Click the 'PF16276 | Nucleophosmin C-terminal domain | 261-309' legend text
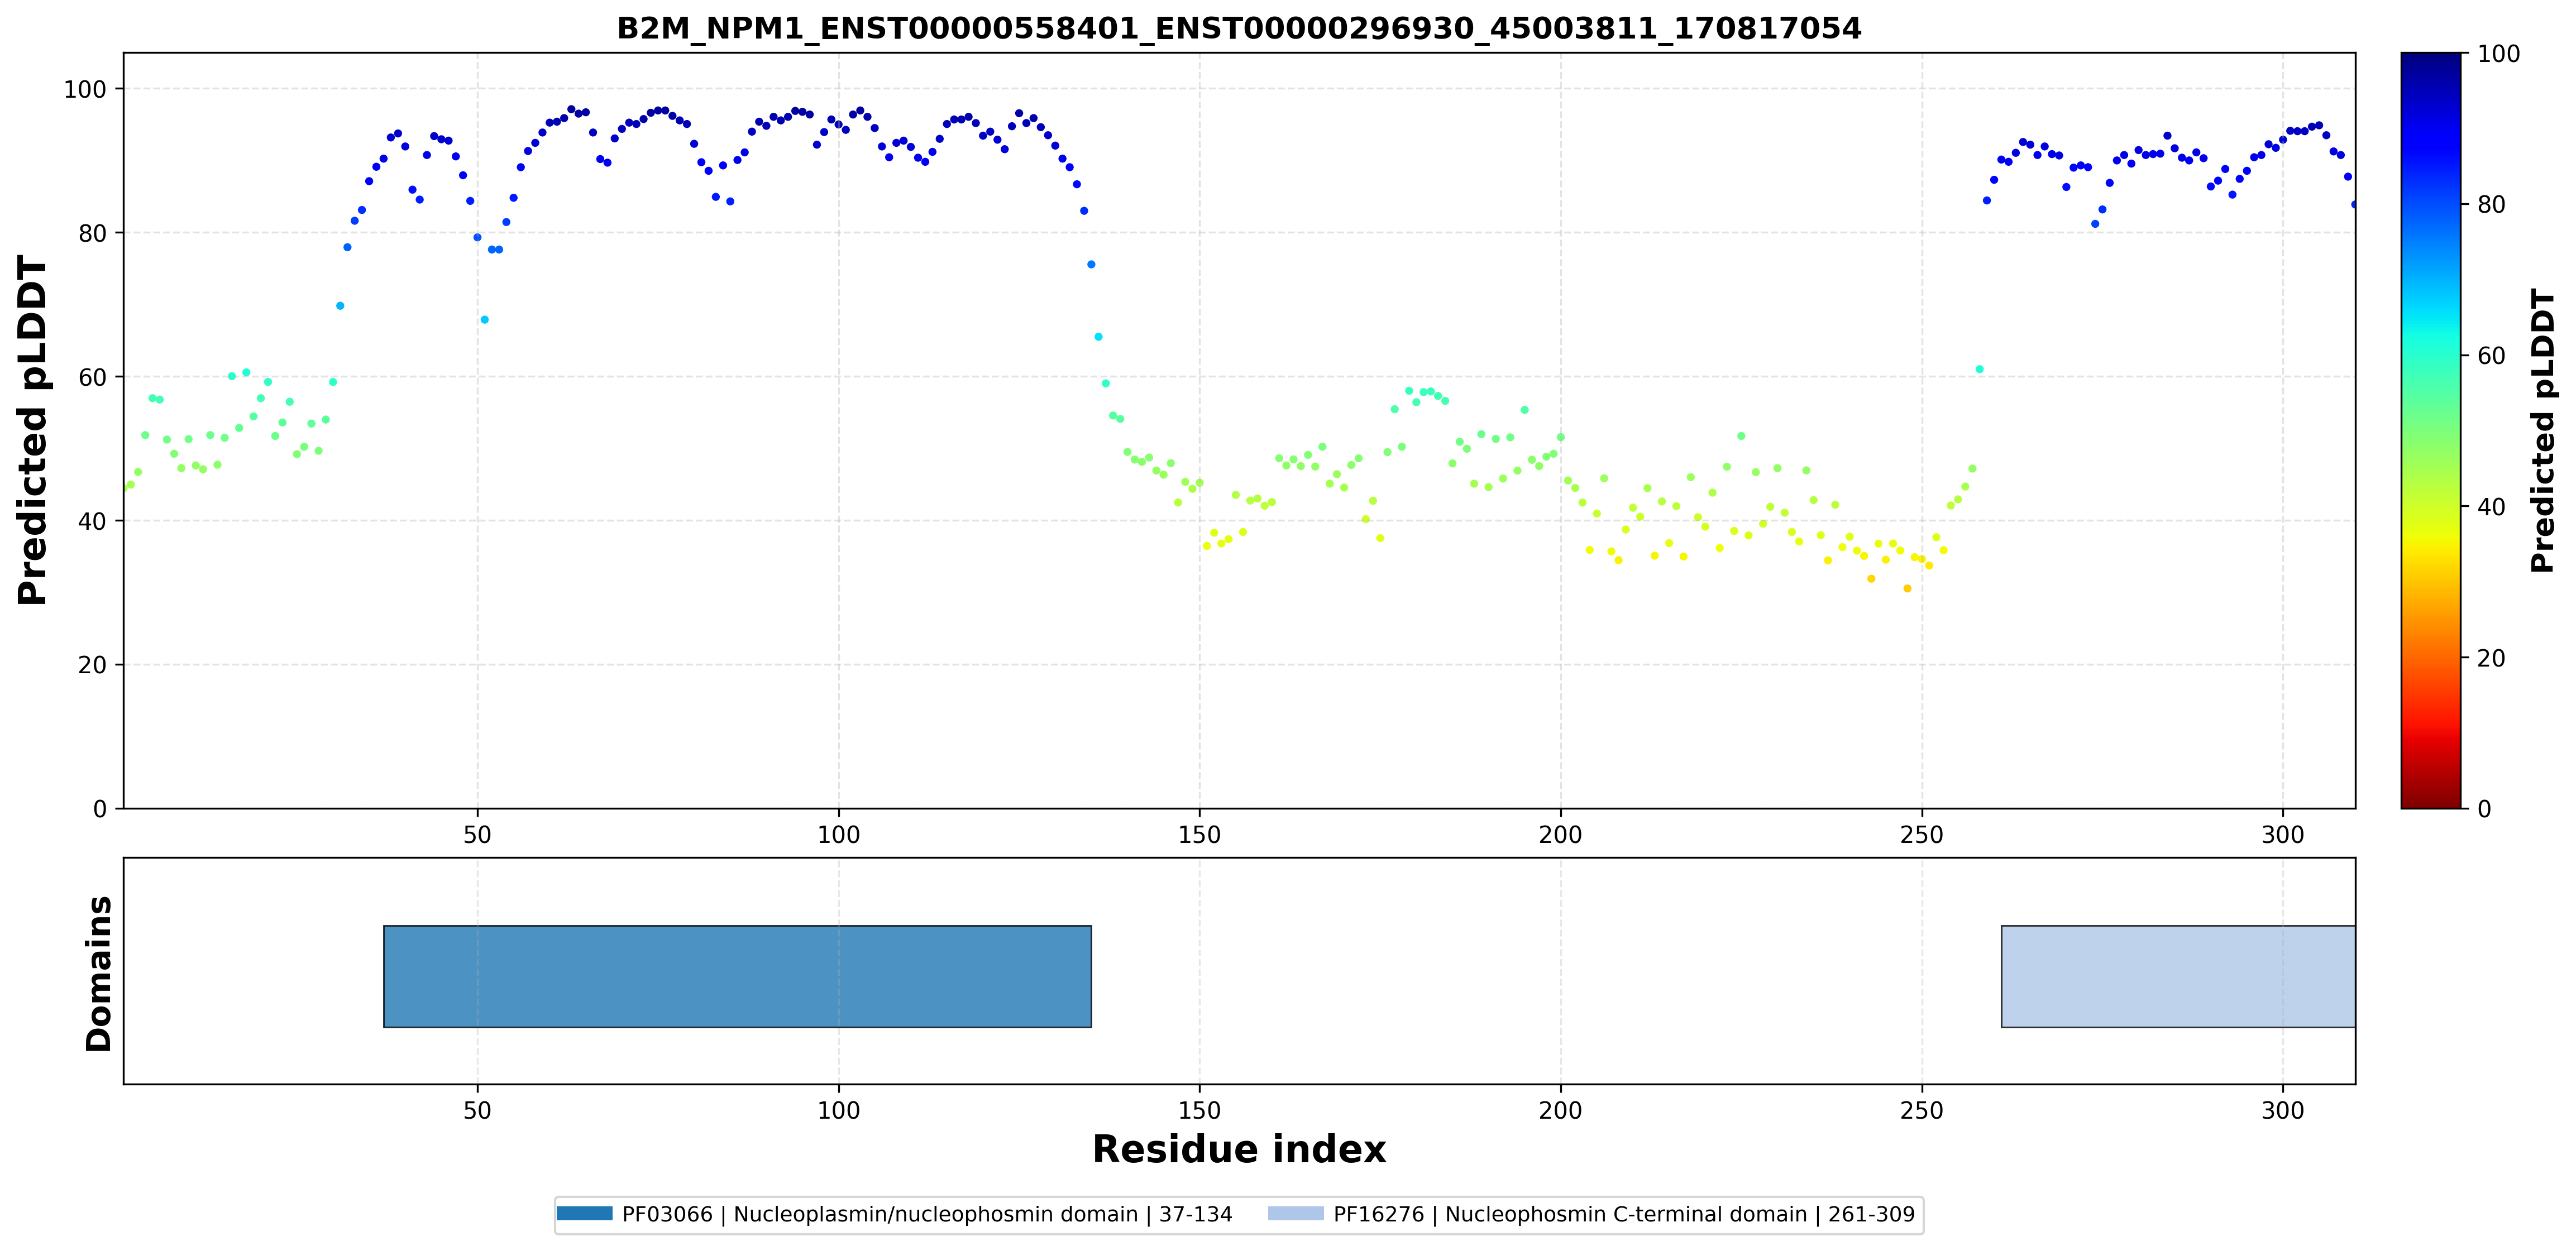This screenshot has width=2576, height=1251. [x=1624, y=1214]
